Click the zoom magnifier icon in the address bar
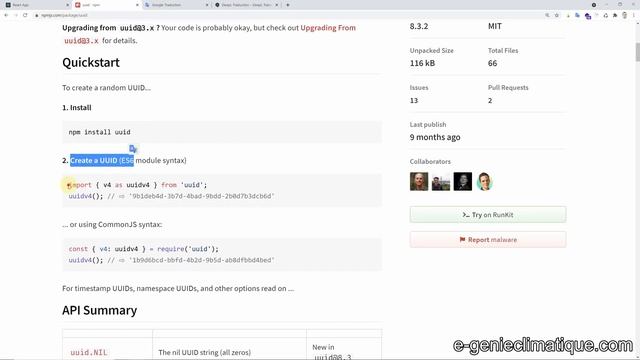 tap(547, 15)
